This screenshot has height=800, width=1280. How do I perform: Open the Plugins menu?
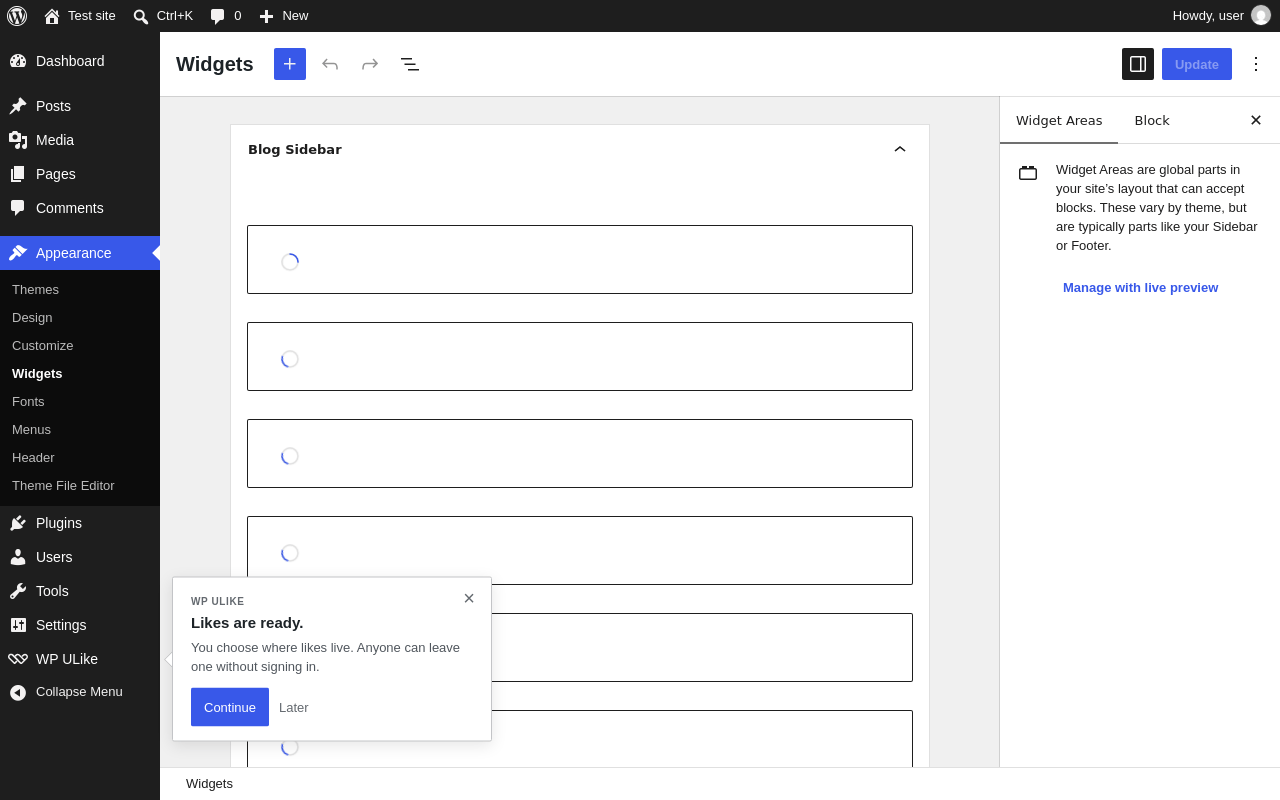(80, 523)
